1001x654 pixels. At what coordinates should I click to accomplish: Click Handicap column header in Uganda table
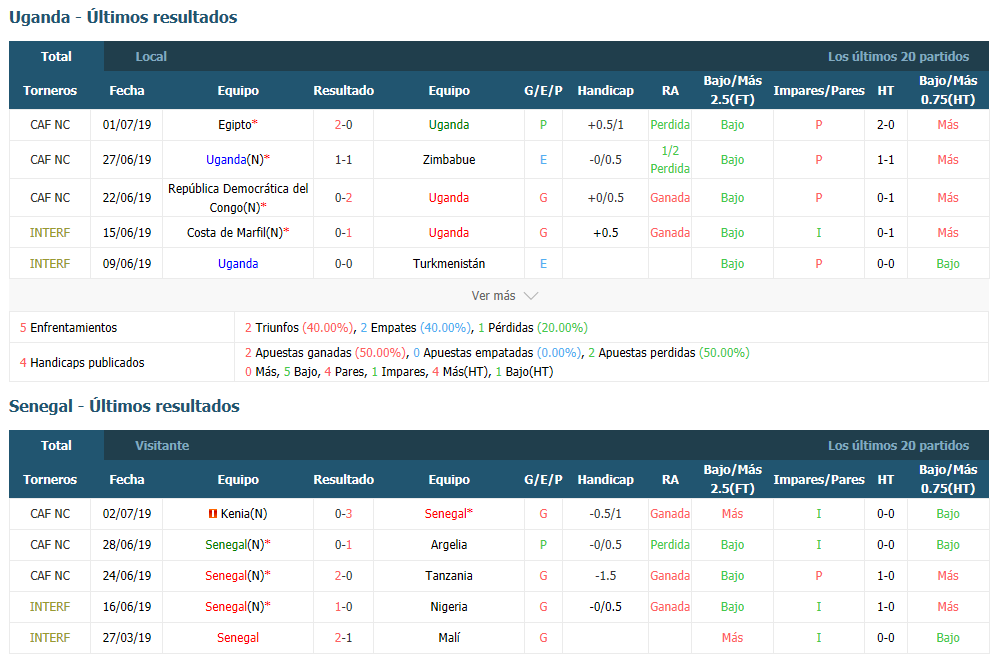click(x=605, y=91)
